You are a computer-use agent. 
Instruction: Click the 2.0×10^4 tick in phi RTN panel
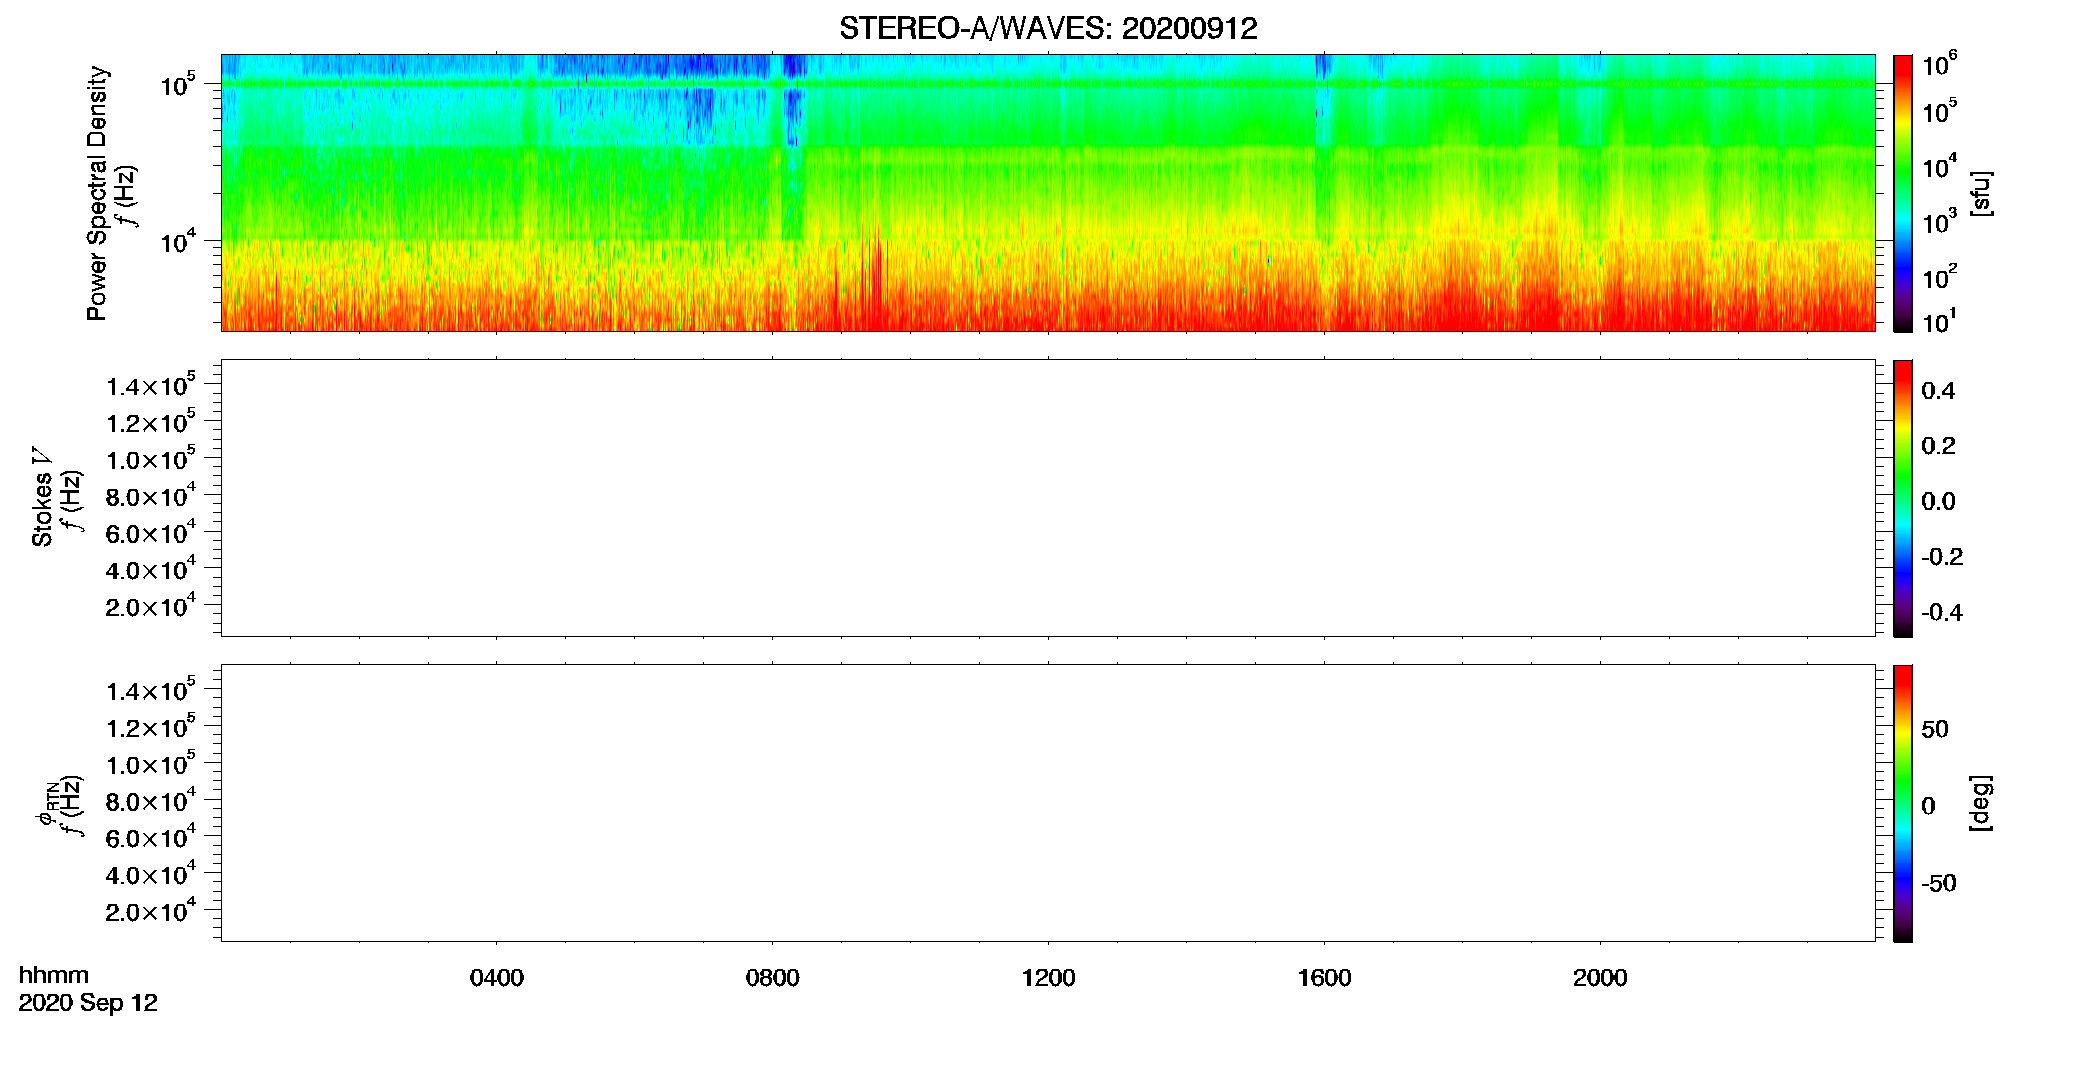point(151,910)
